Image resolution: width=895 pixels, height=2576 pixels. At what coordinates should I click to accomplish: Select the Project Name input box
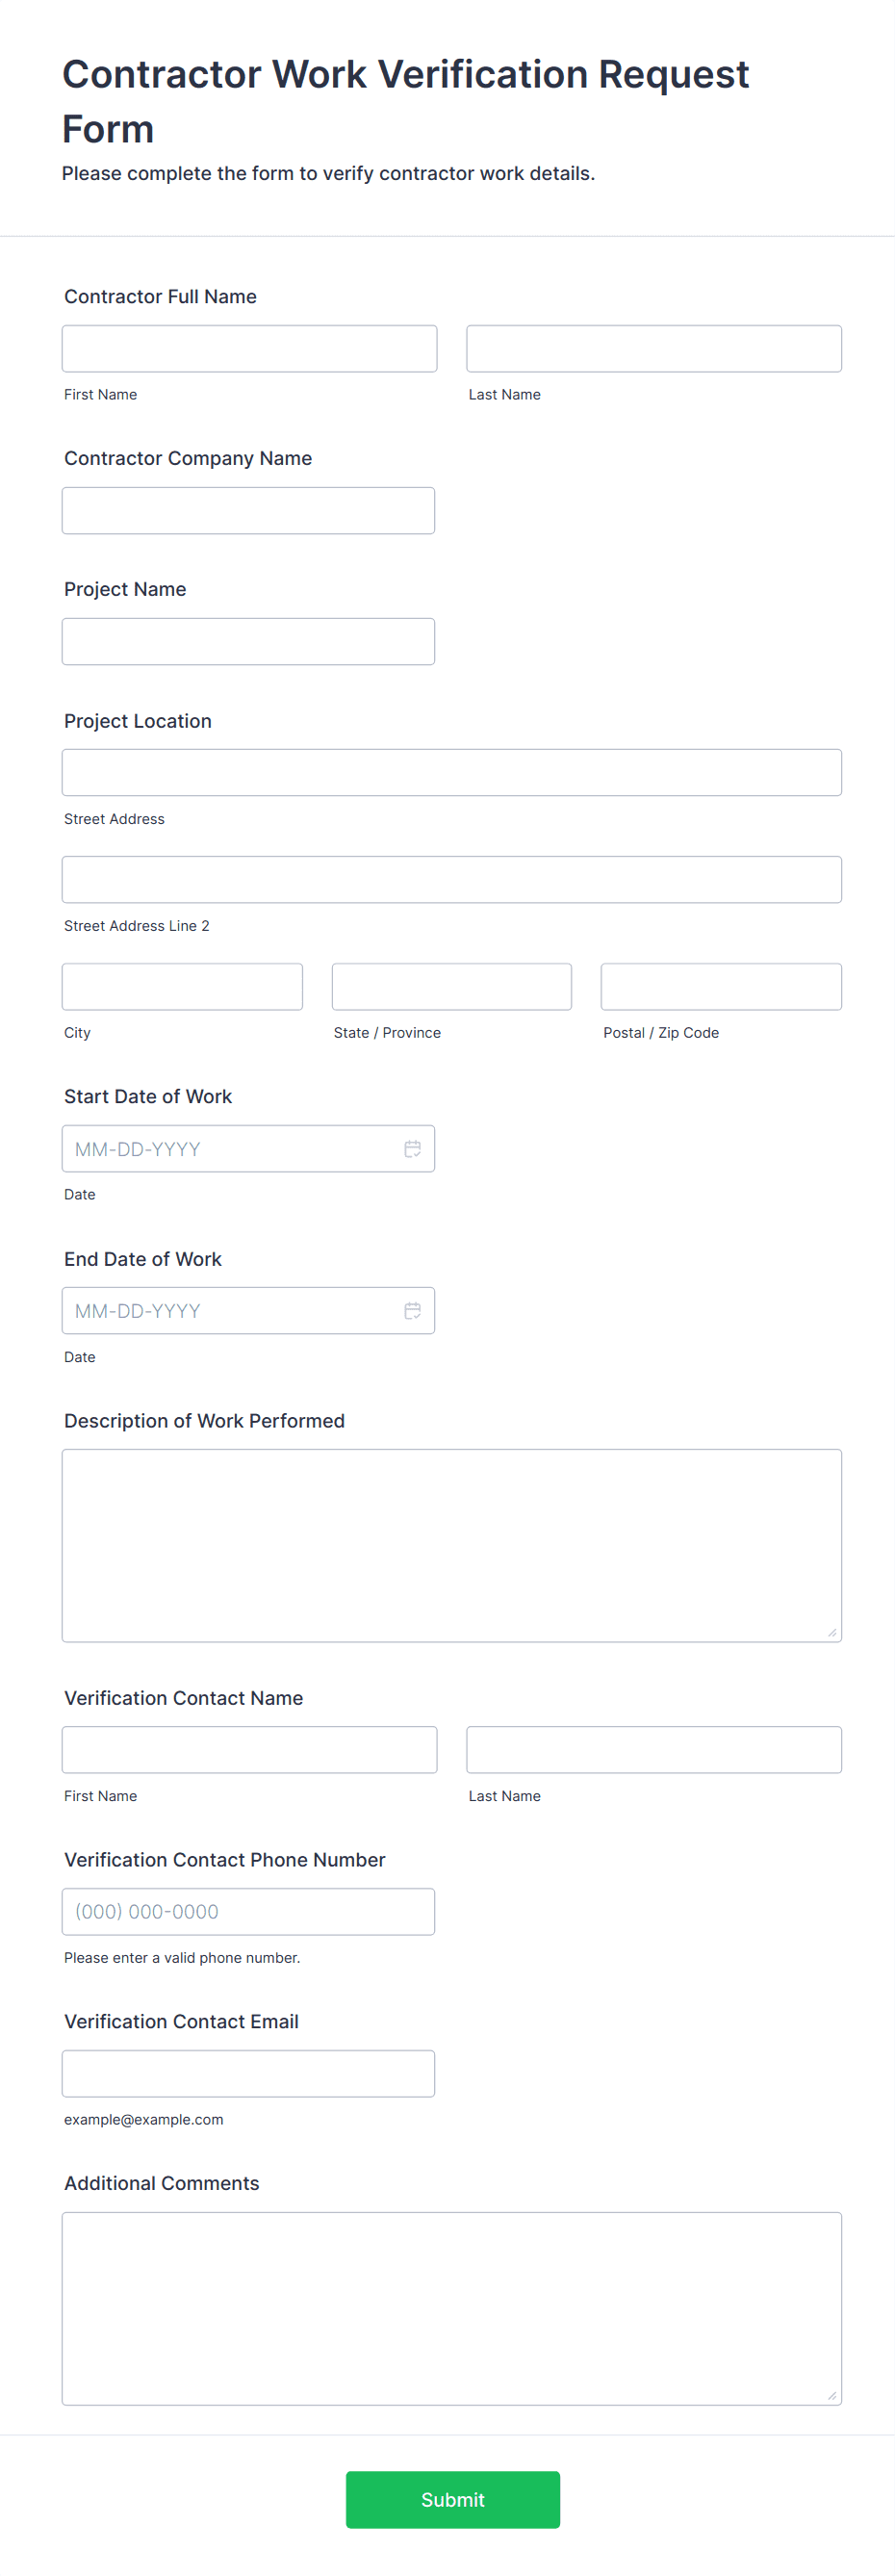(248, 642)
